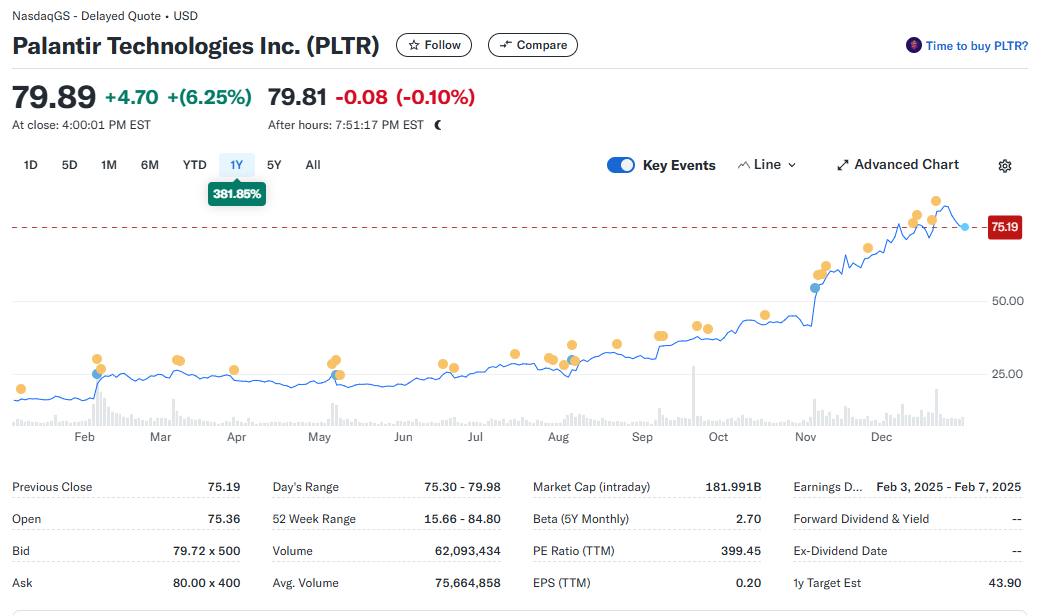Click the 381.85% return badge

coord(237,194)
